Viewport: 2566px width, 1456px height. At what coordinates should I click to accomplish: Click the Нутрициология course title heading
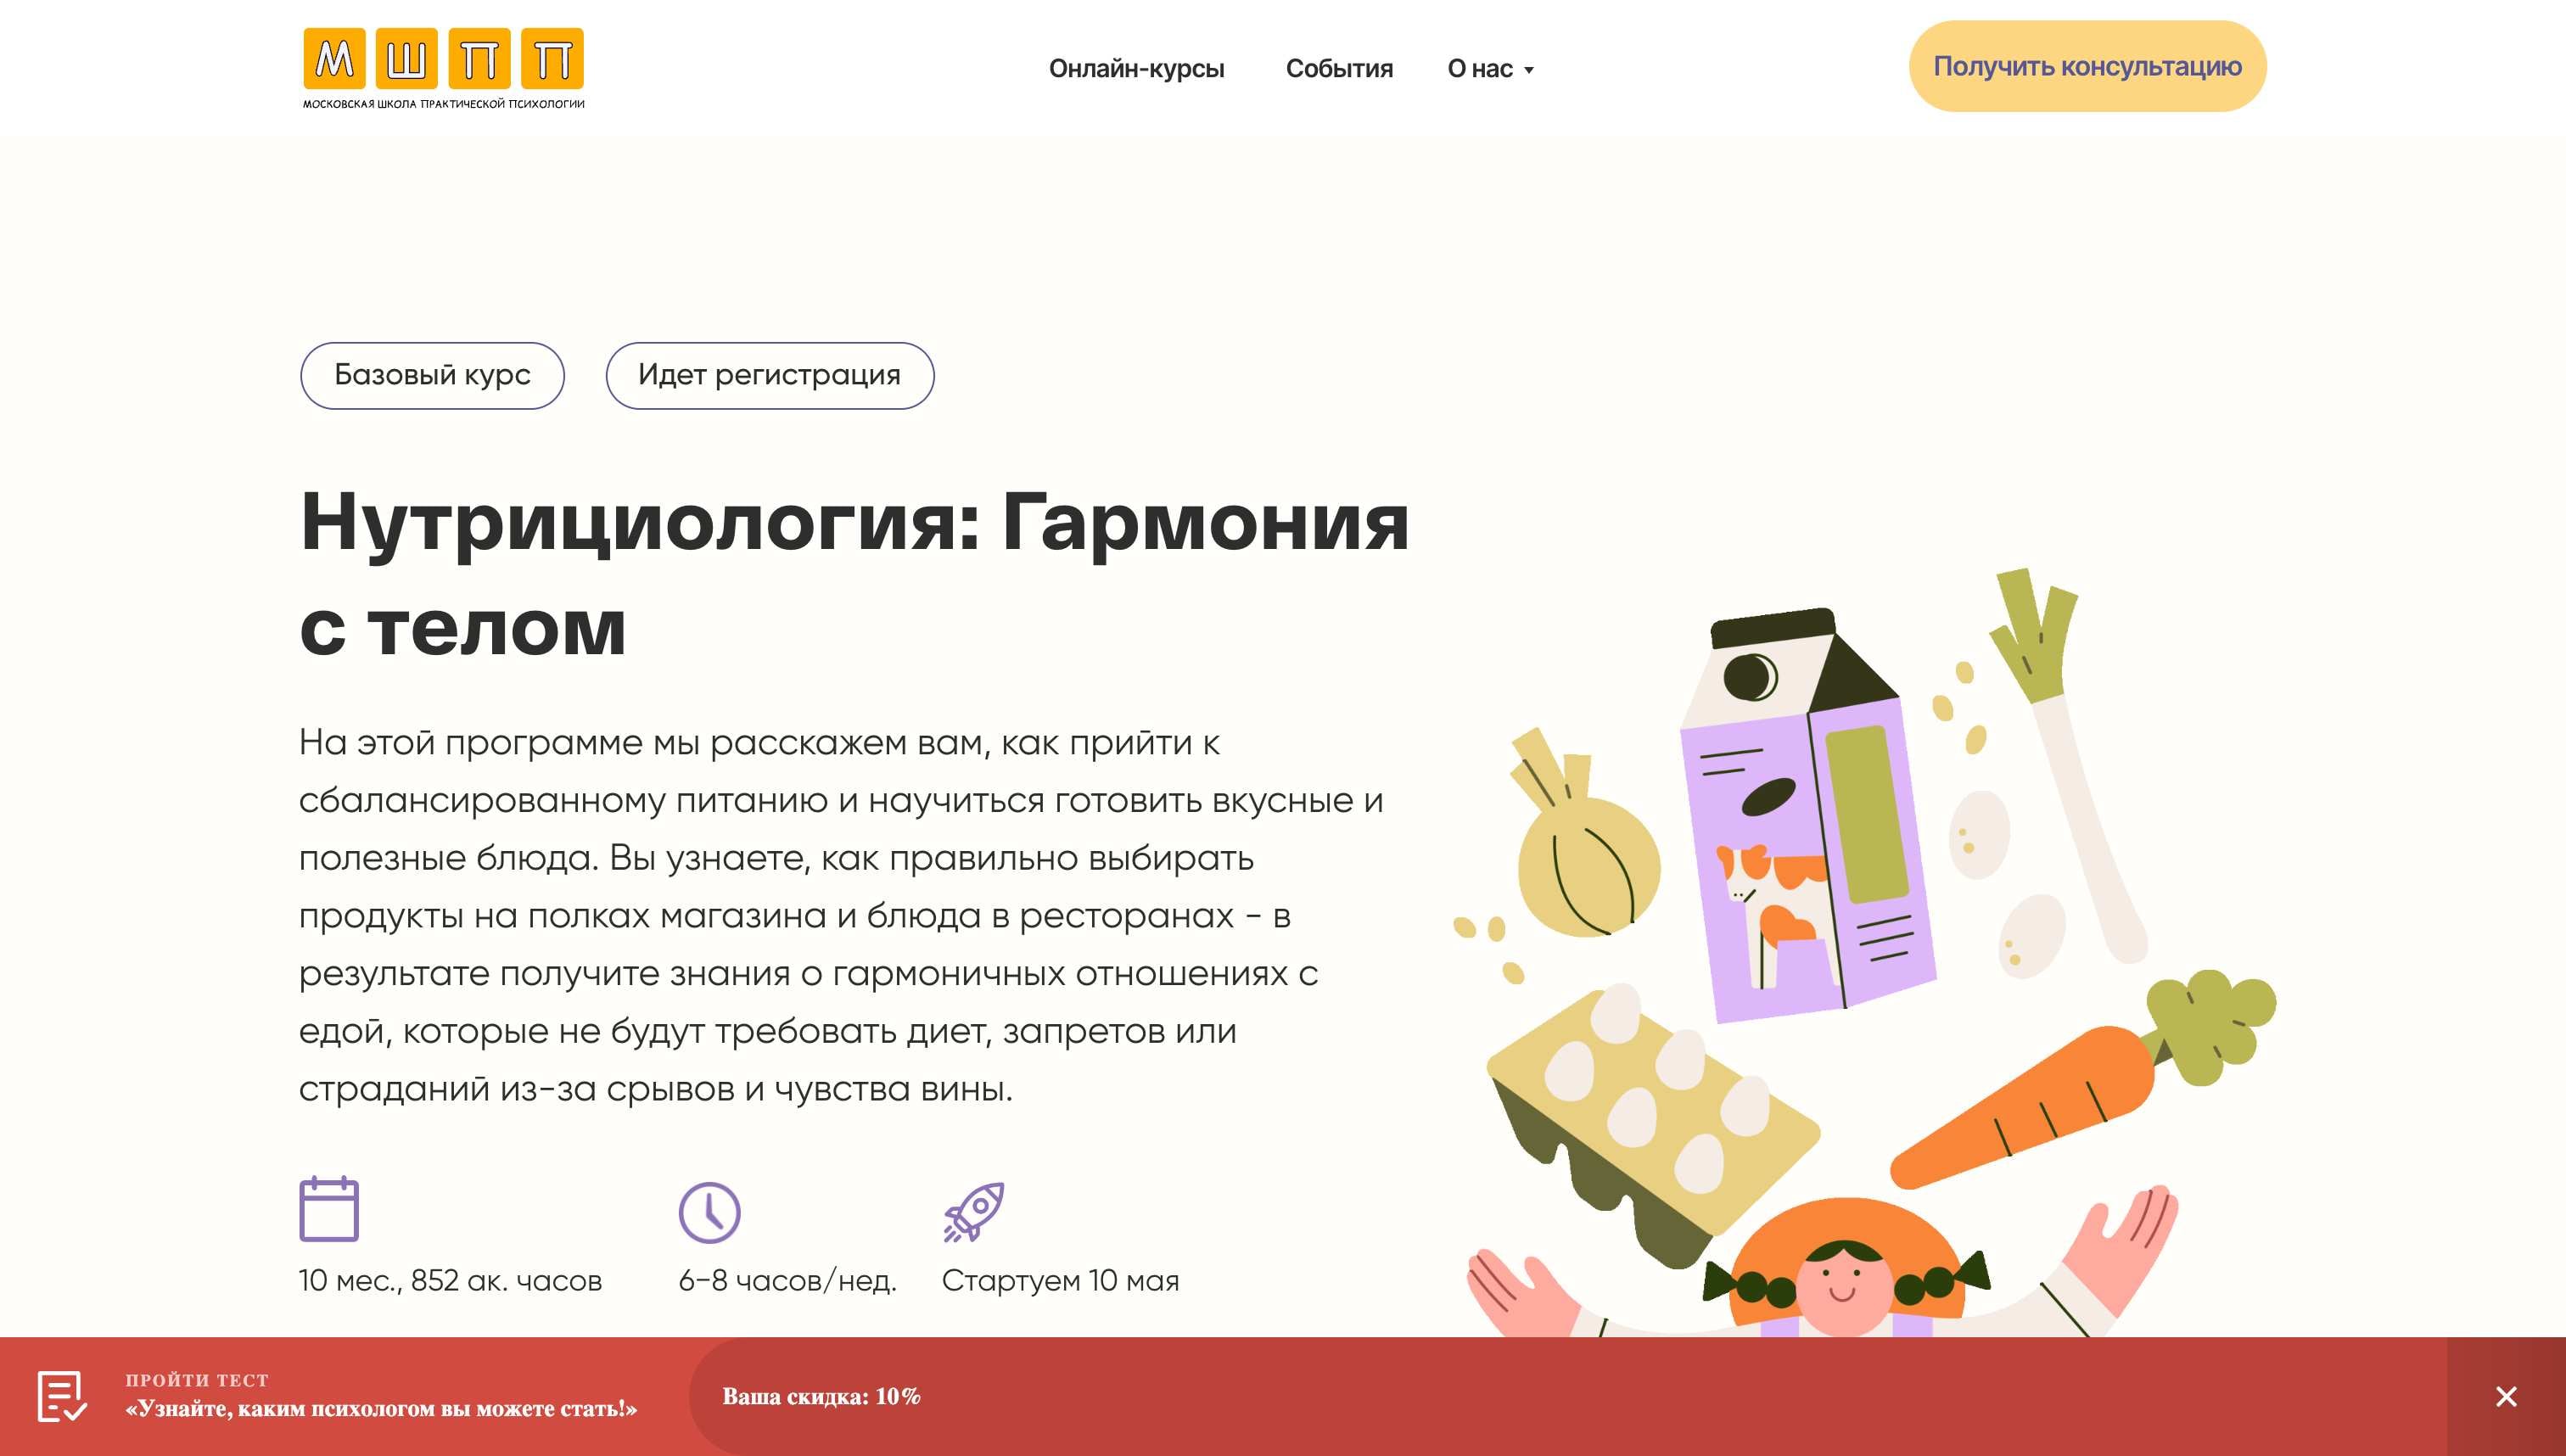click(854, 574)
